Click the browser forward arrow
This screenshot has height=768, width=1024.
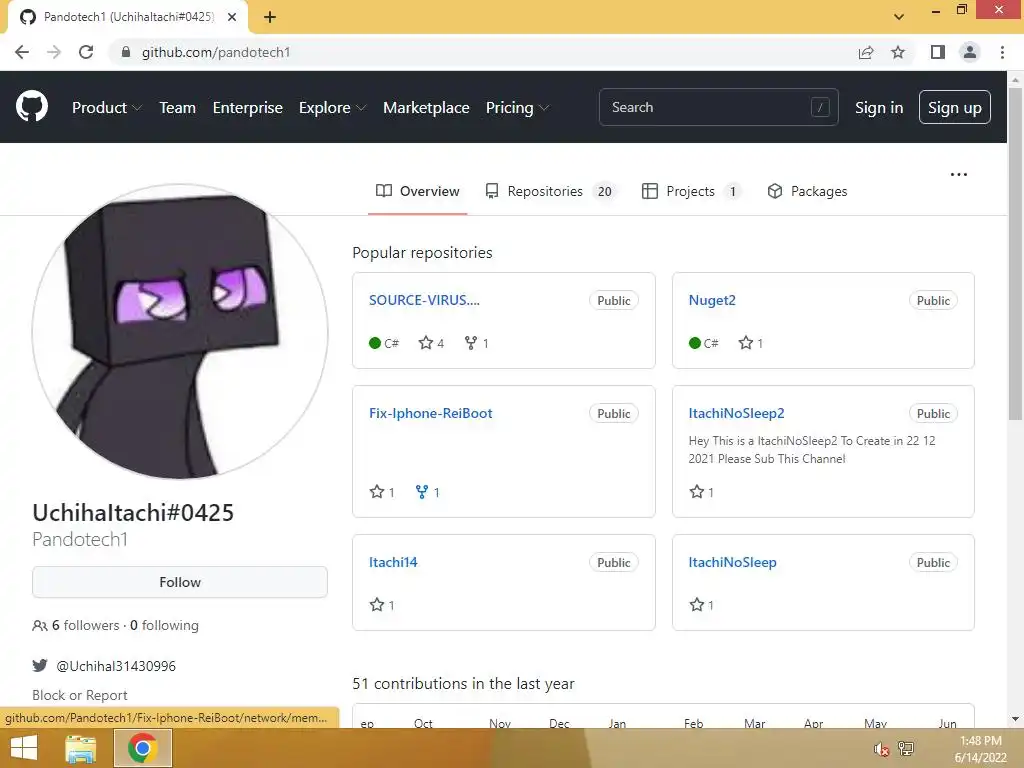[x=54, y=52]
